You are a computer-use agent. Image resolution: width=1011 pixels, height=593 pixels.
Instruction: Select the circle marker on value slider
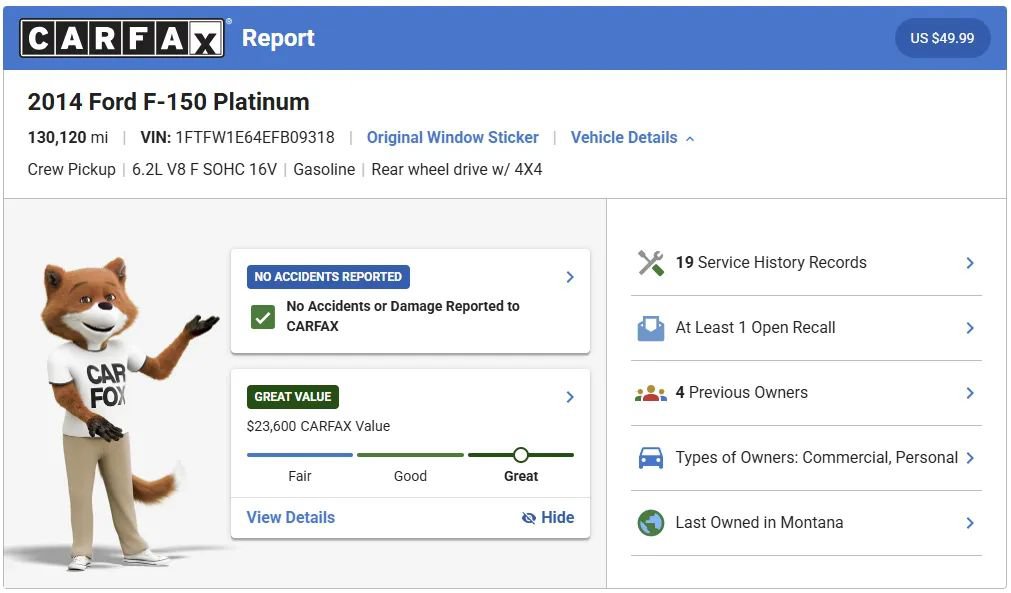coord(521,455)
